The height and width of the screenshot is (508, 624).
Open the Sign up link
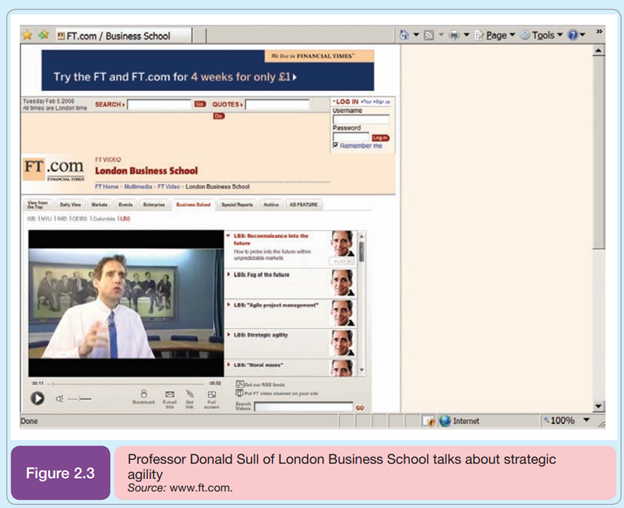coord(382,102)
